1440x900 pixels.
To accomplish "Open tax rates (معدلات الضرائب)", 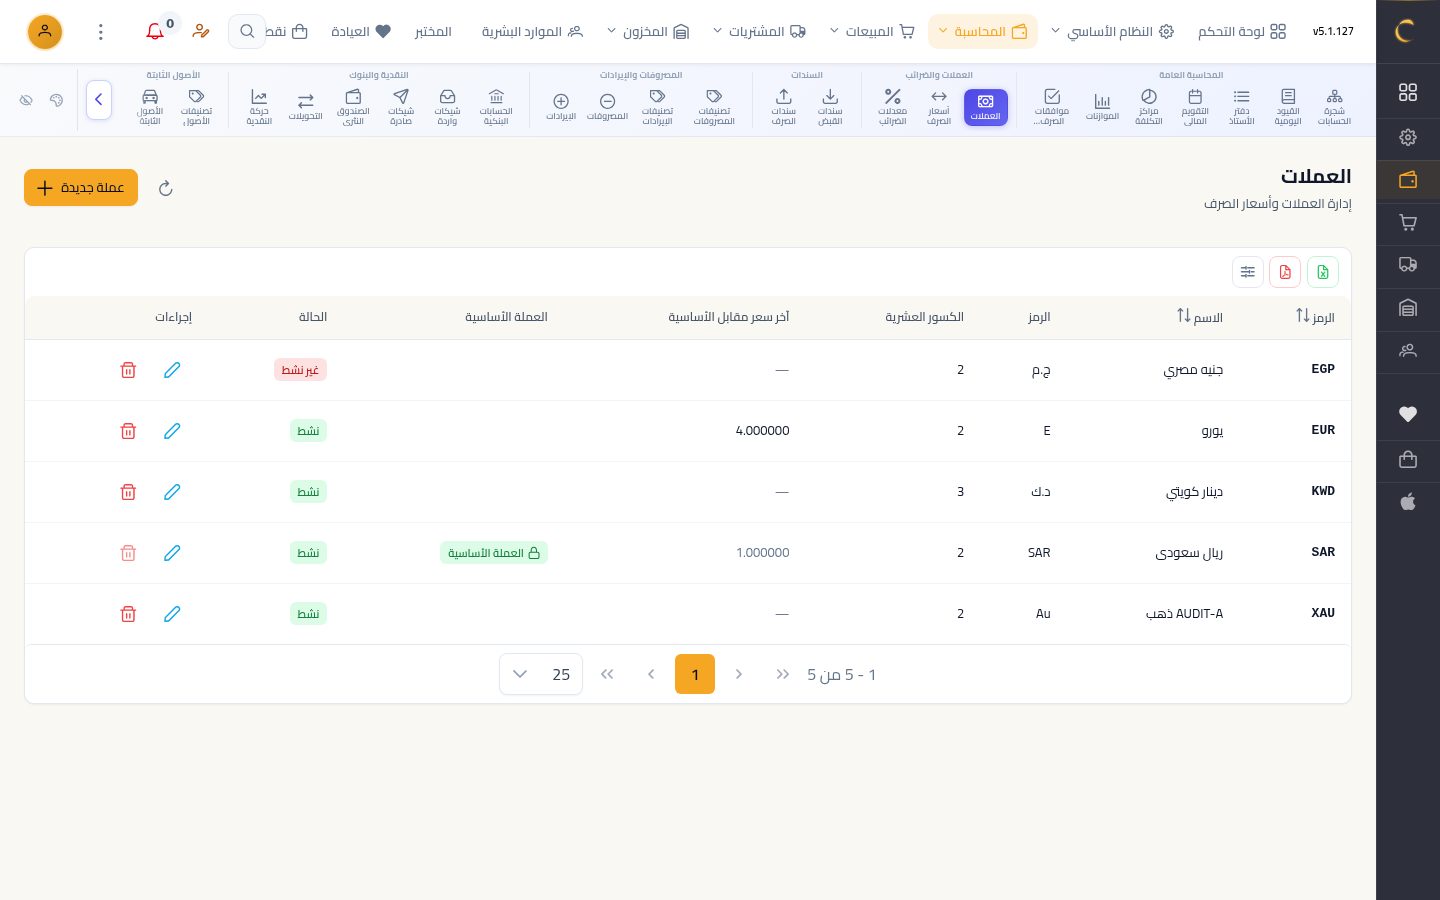I will click(892, 107).
